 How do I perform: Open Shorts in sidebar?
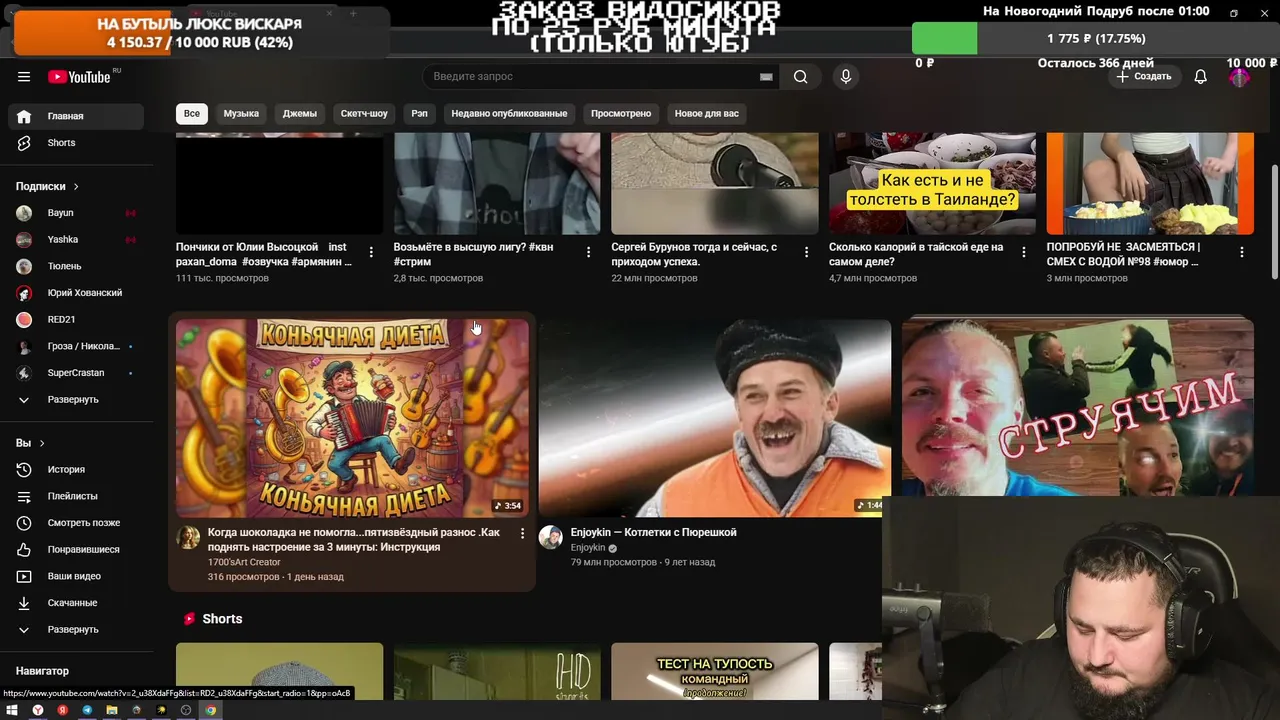(x=76, y=143)
